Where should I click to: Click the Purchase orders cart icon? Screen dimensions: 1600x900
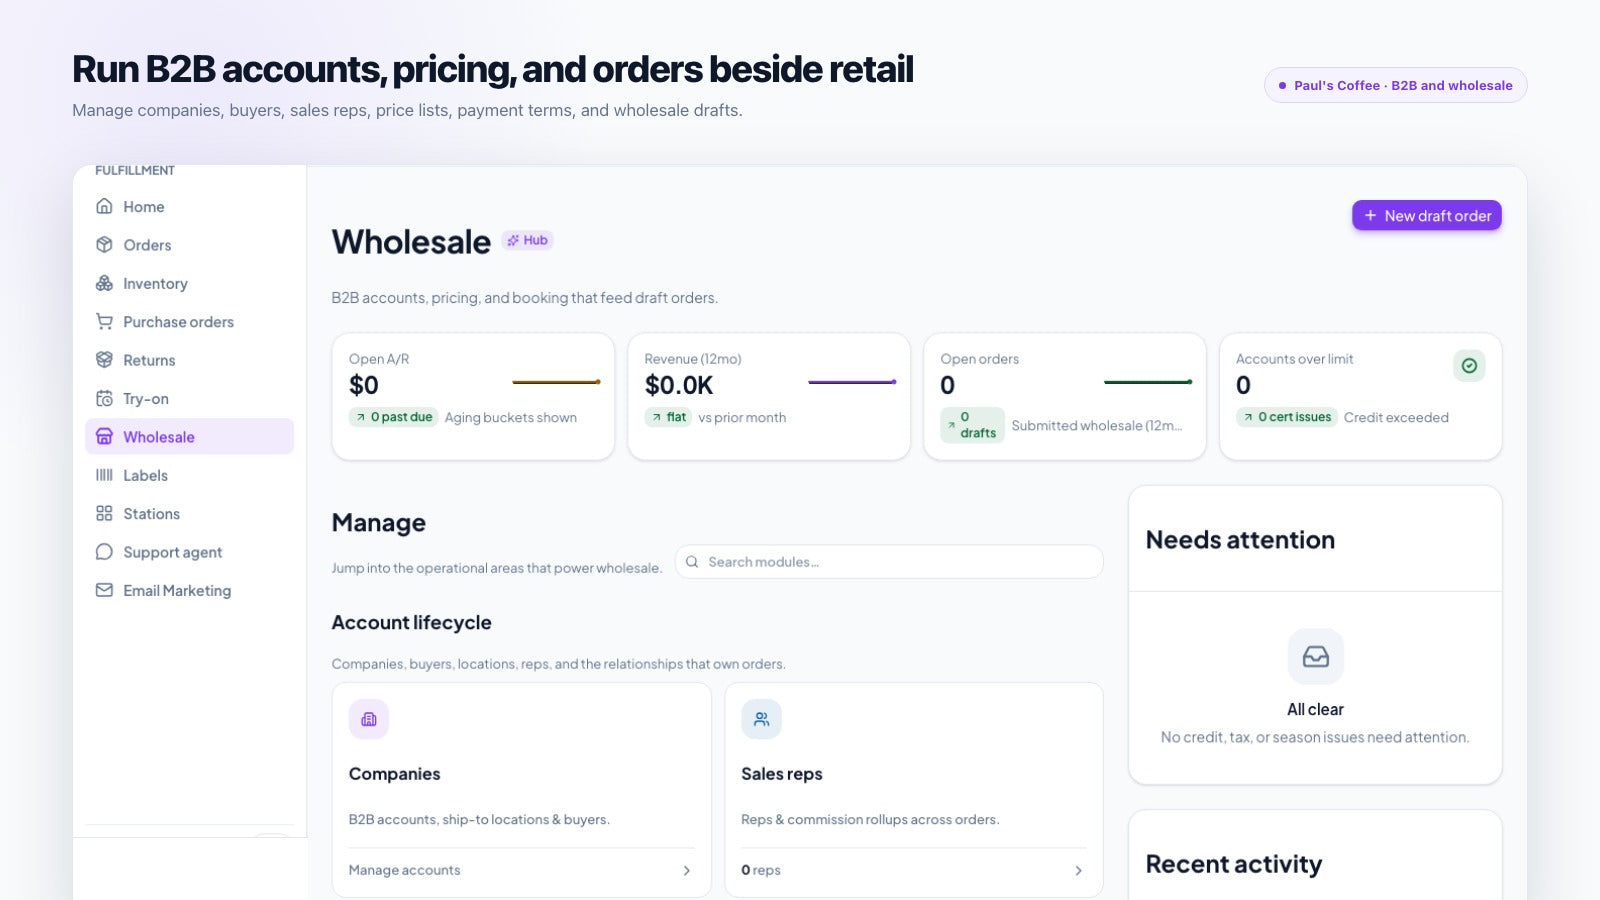coord(104,322)
